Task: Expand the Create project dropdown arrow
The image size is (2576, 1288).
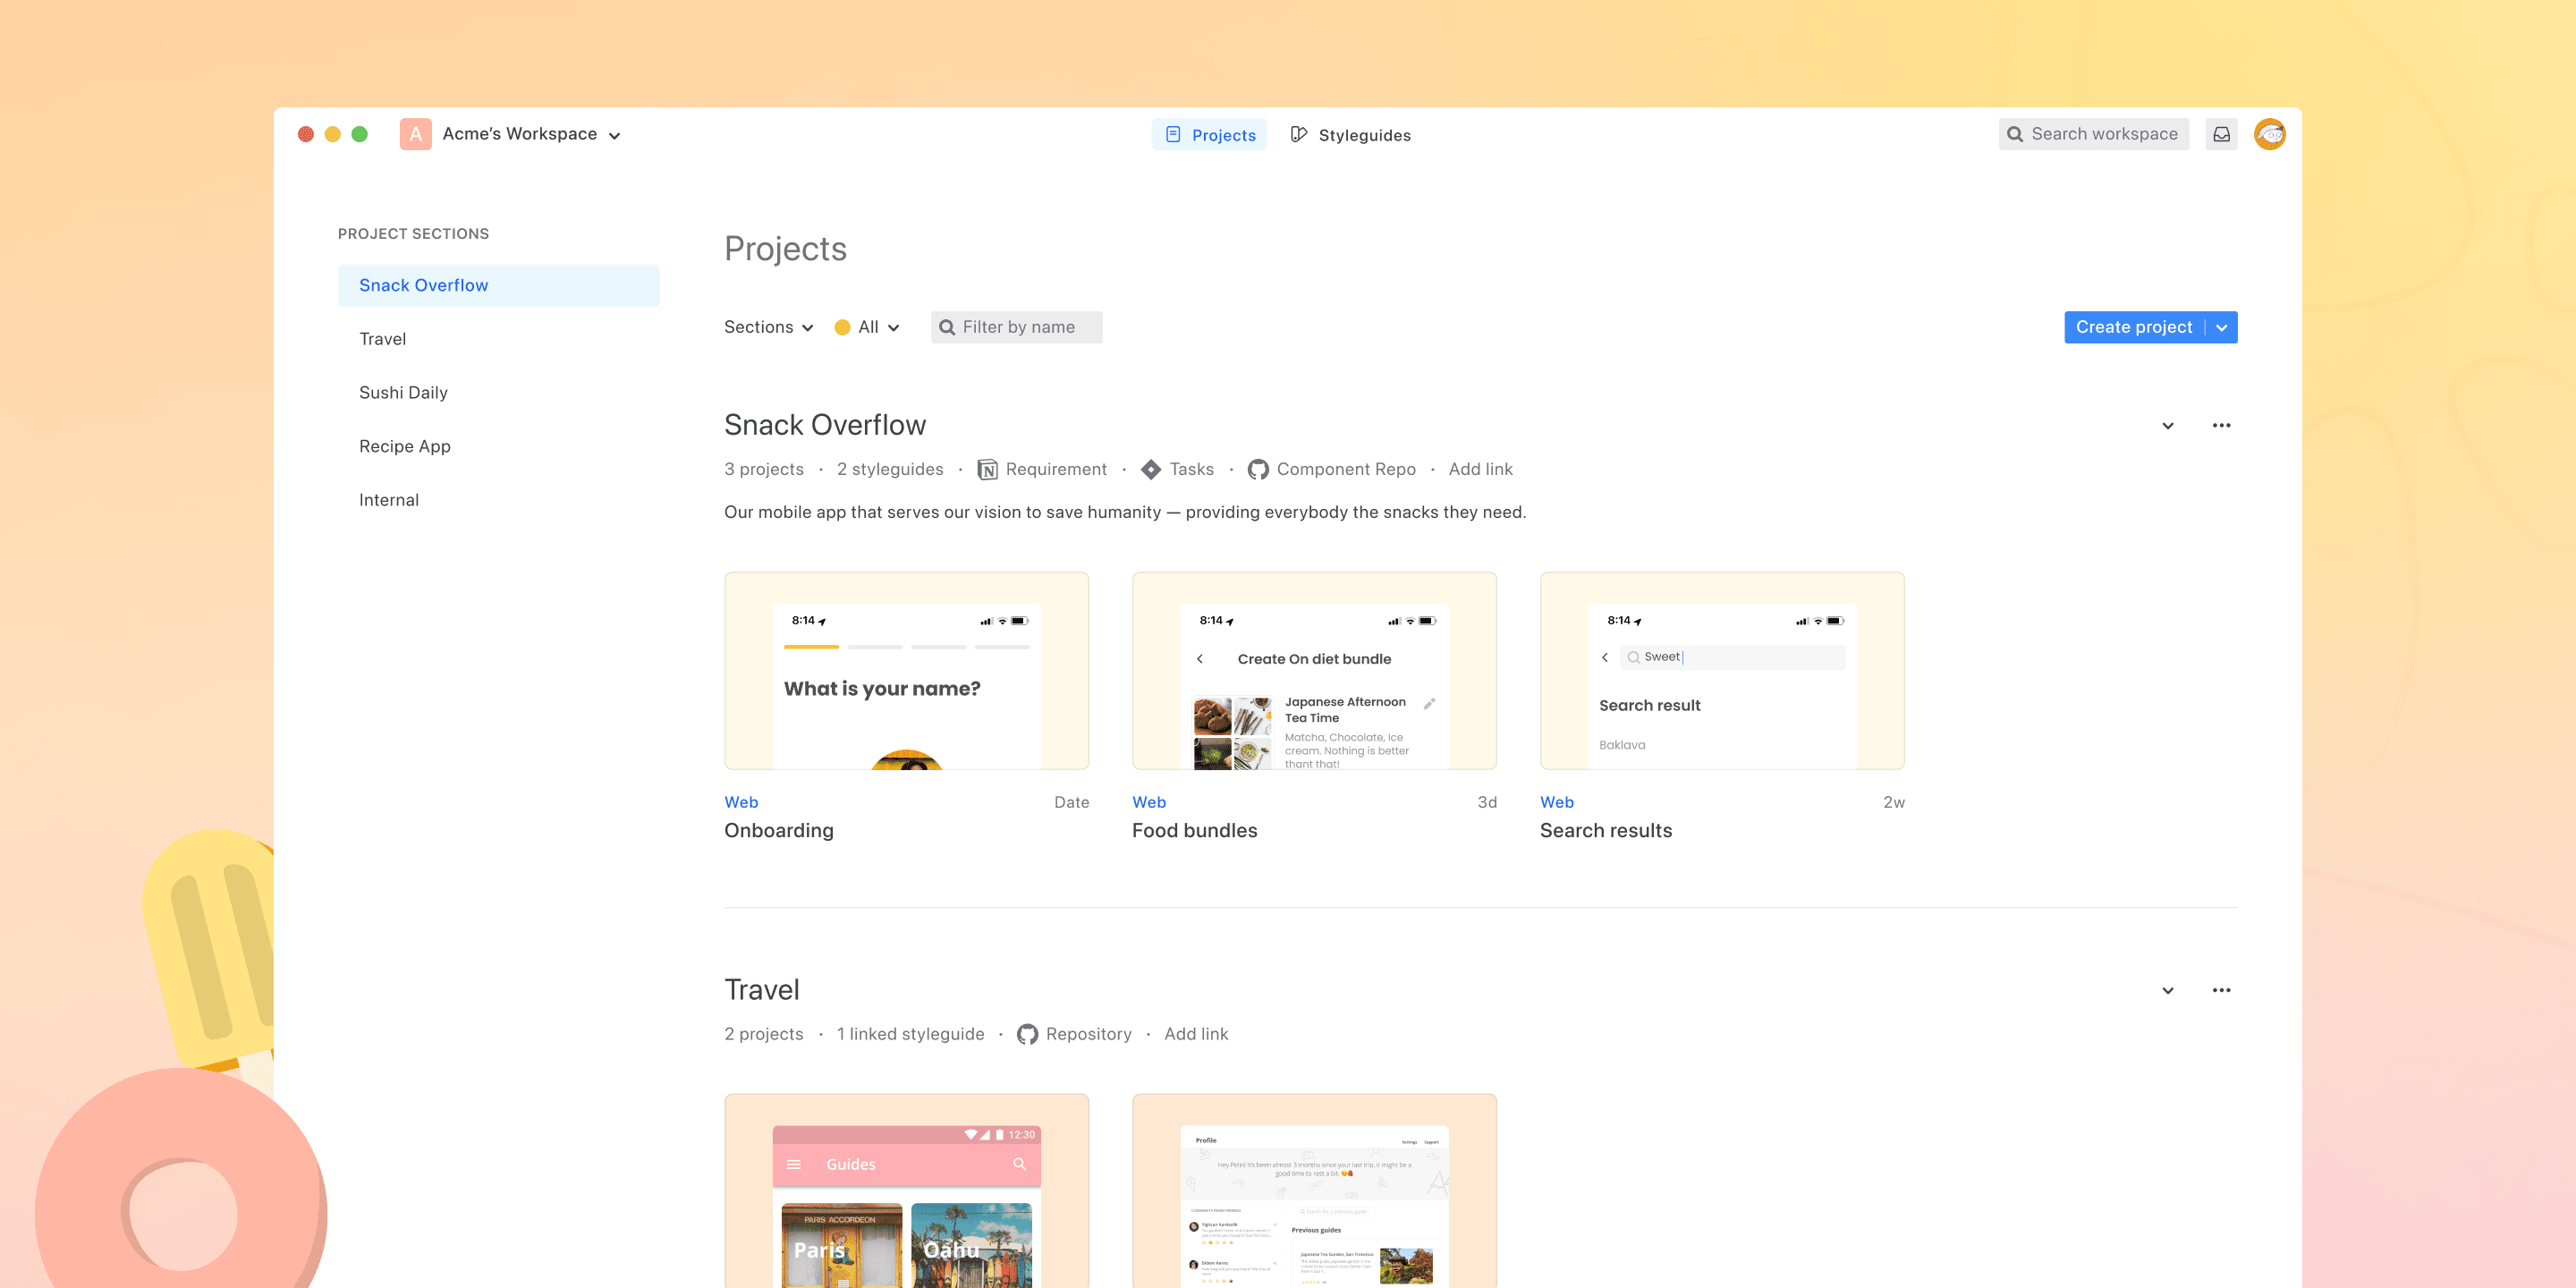Action: pos(2221,327)
